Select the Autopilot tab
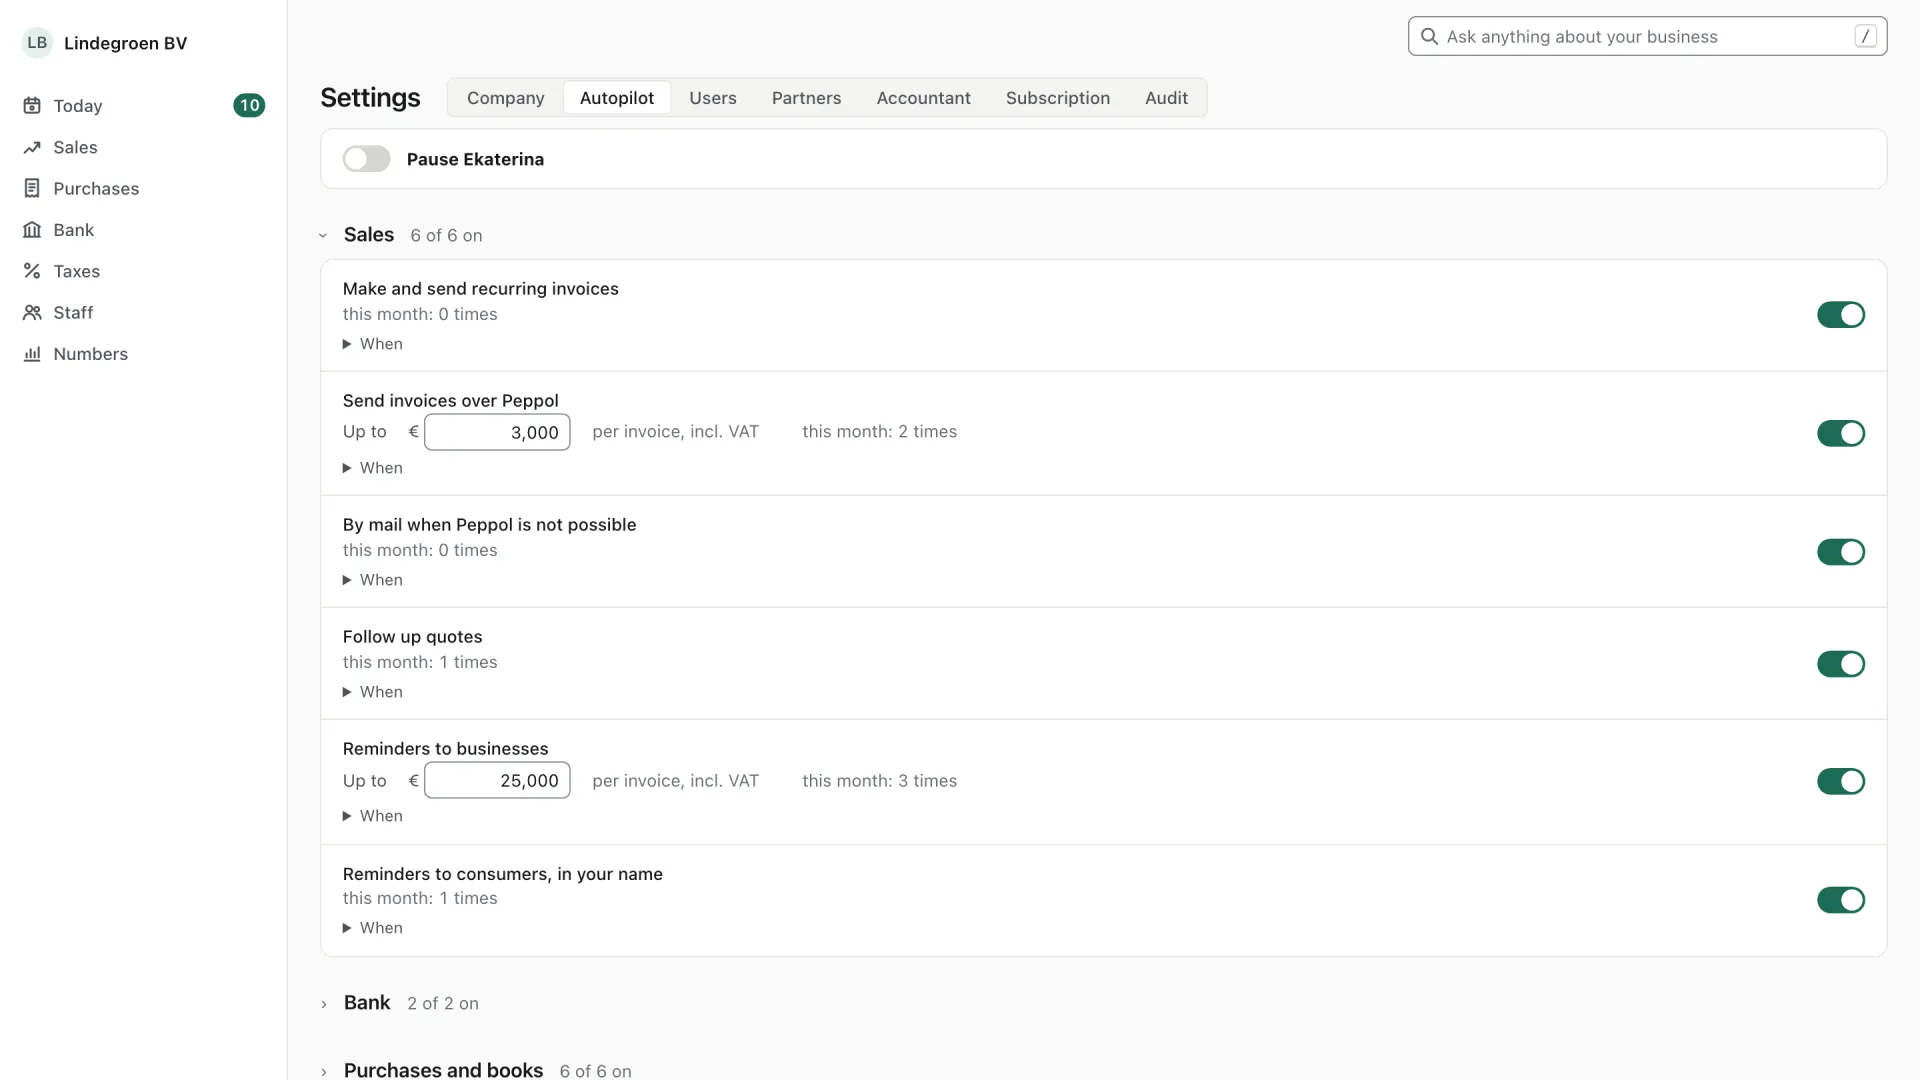Image resolution: width=1920 pixels, height=1080 pixels. pyautogui.click(x=617, y=98)
